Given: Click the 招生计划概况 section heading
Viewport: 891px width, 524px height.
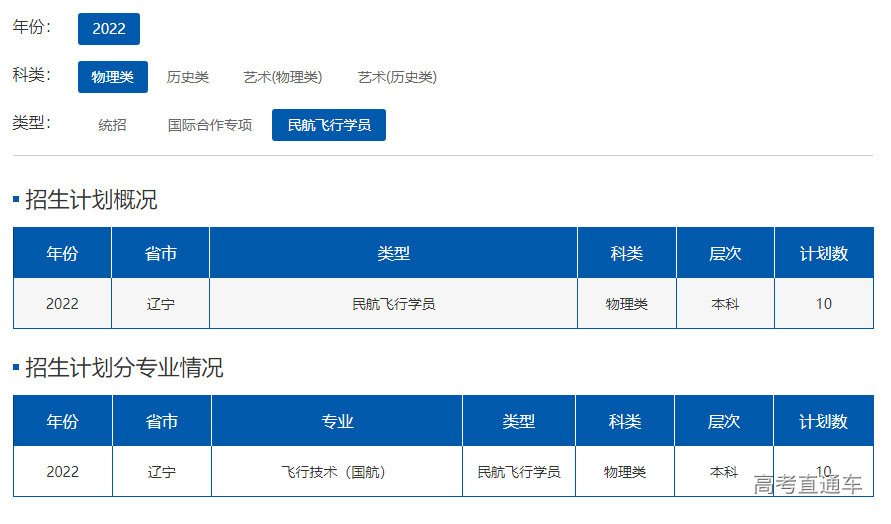Looking at the screenshot, I should pos(91,200).
